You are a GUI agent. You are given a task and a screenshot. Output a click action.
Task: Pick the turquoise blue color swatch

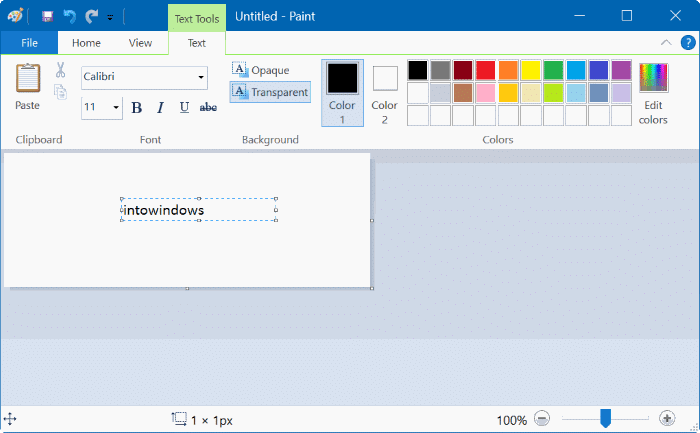click(x=576, y=70)
